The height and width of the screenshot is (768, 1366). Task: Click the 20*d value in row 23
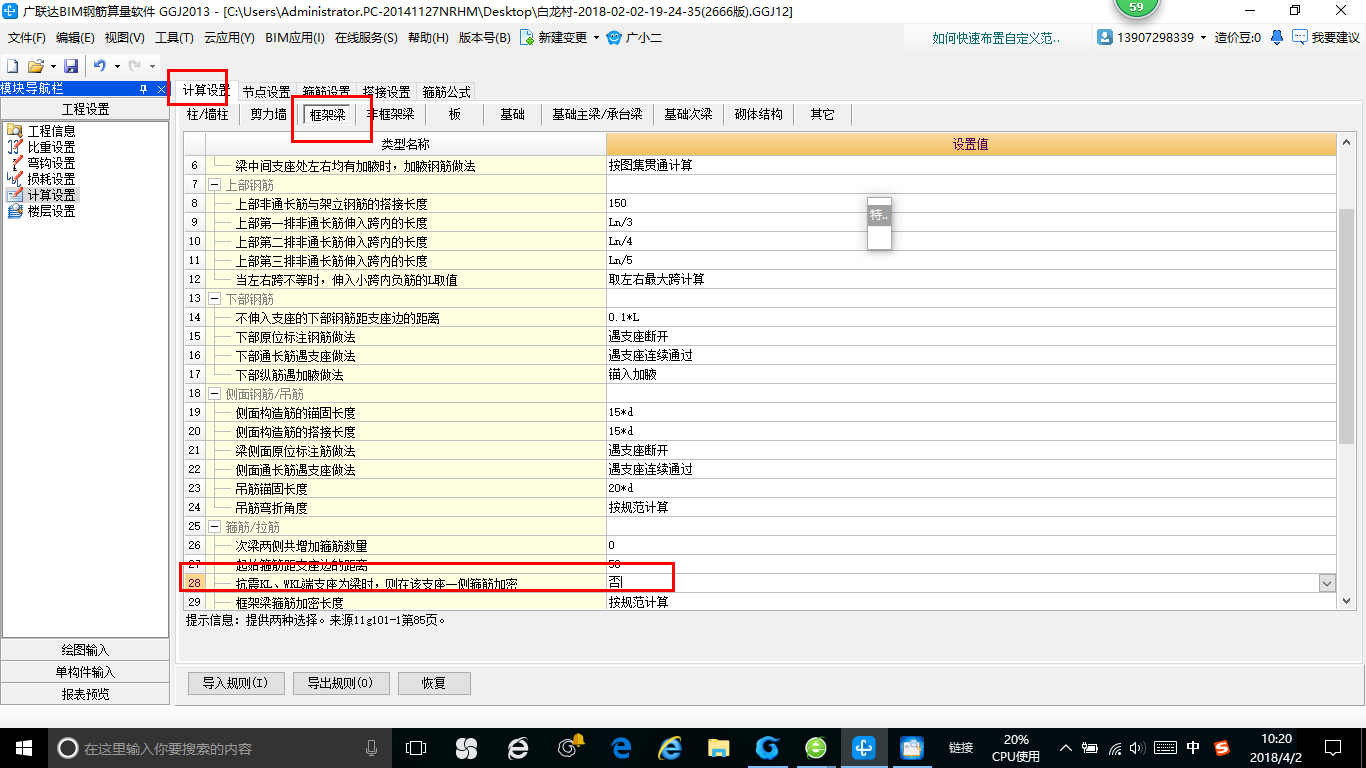click(971, 489)
